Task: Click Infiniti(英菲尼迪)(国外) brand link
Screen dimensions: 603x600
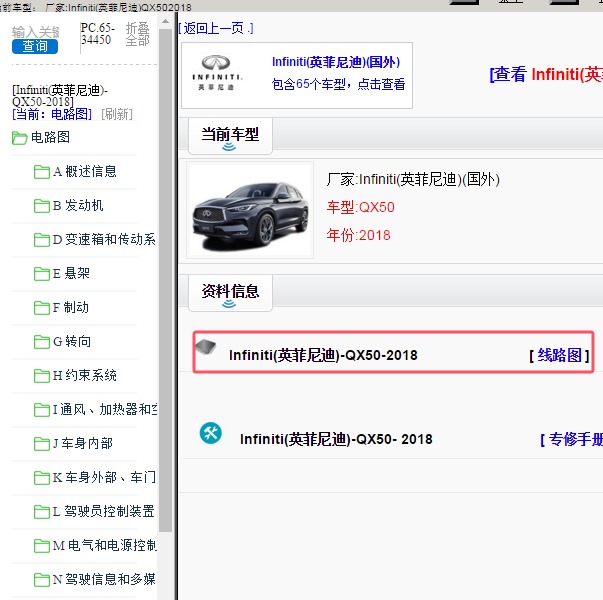Action: coord(336,62)
